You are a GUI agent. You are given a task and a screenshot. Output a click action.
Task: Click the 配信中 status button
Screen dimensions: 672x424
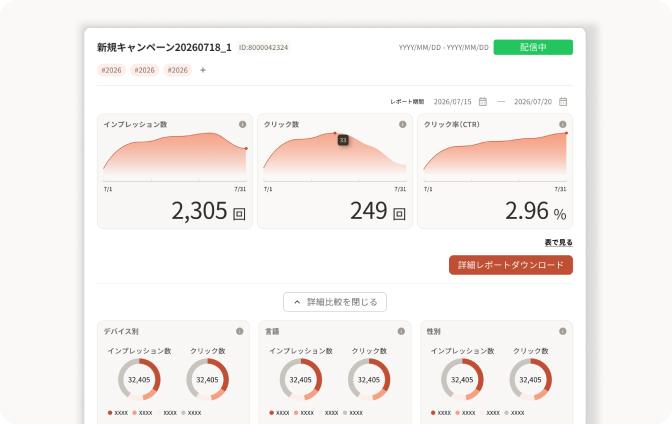click(x=533, y=47)
